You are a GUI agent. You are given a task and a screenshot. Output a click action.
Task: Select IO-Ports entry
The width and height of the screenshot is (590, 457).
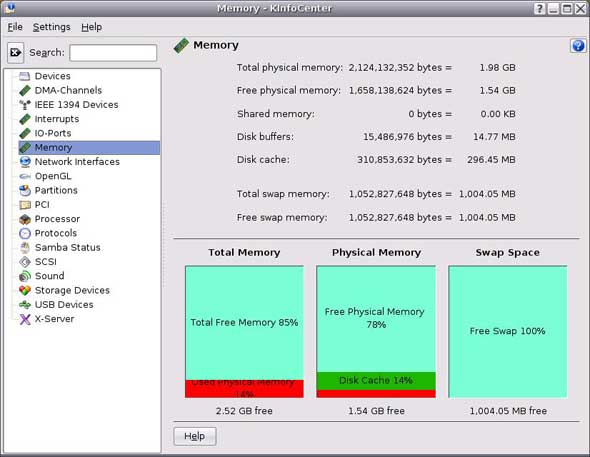53,134
